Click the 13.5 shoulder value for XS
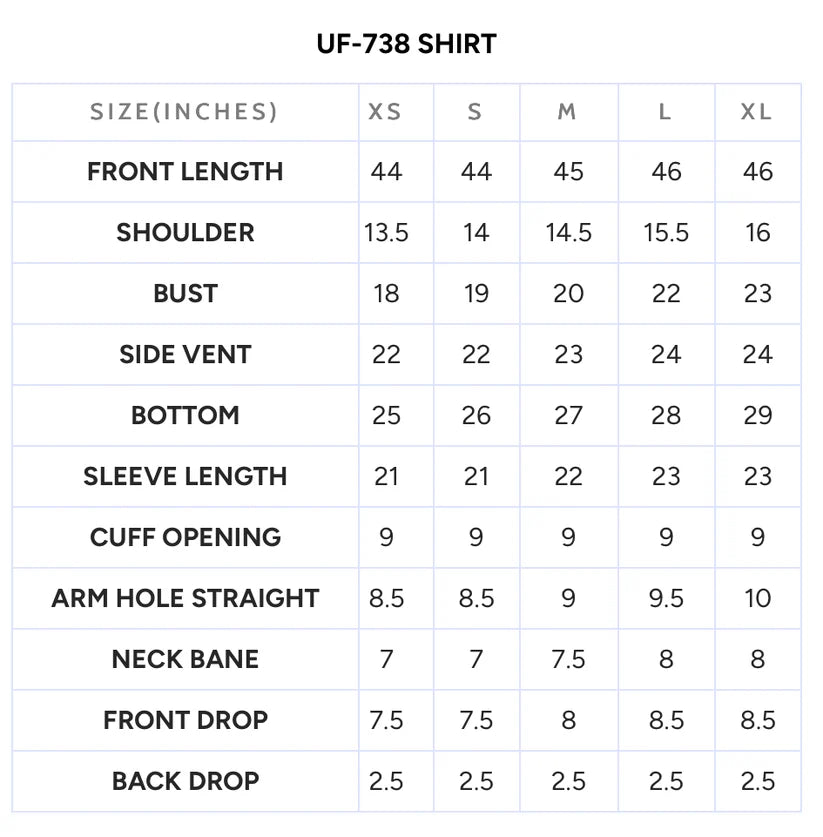The height and width of the screenshot is (837, 823). [x=386, y=233]
